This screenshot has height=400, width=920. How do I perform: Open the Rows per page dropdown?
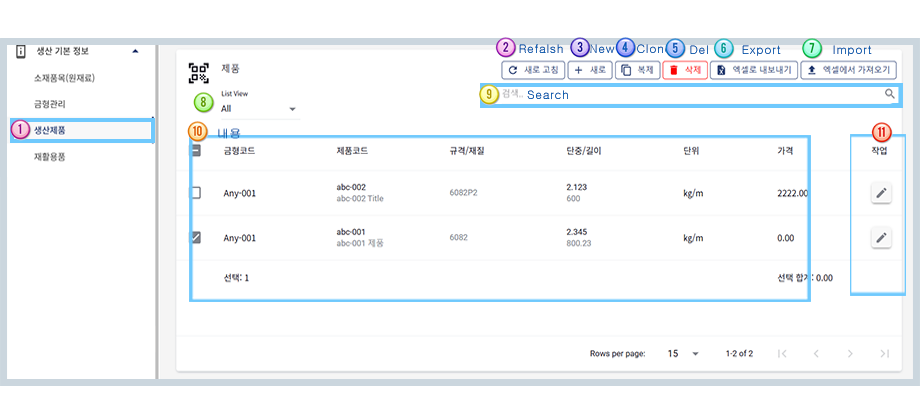pos(683,353)
